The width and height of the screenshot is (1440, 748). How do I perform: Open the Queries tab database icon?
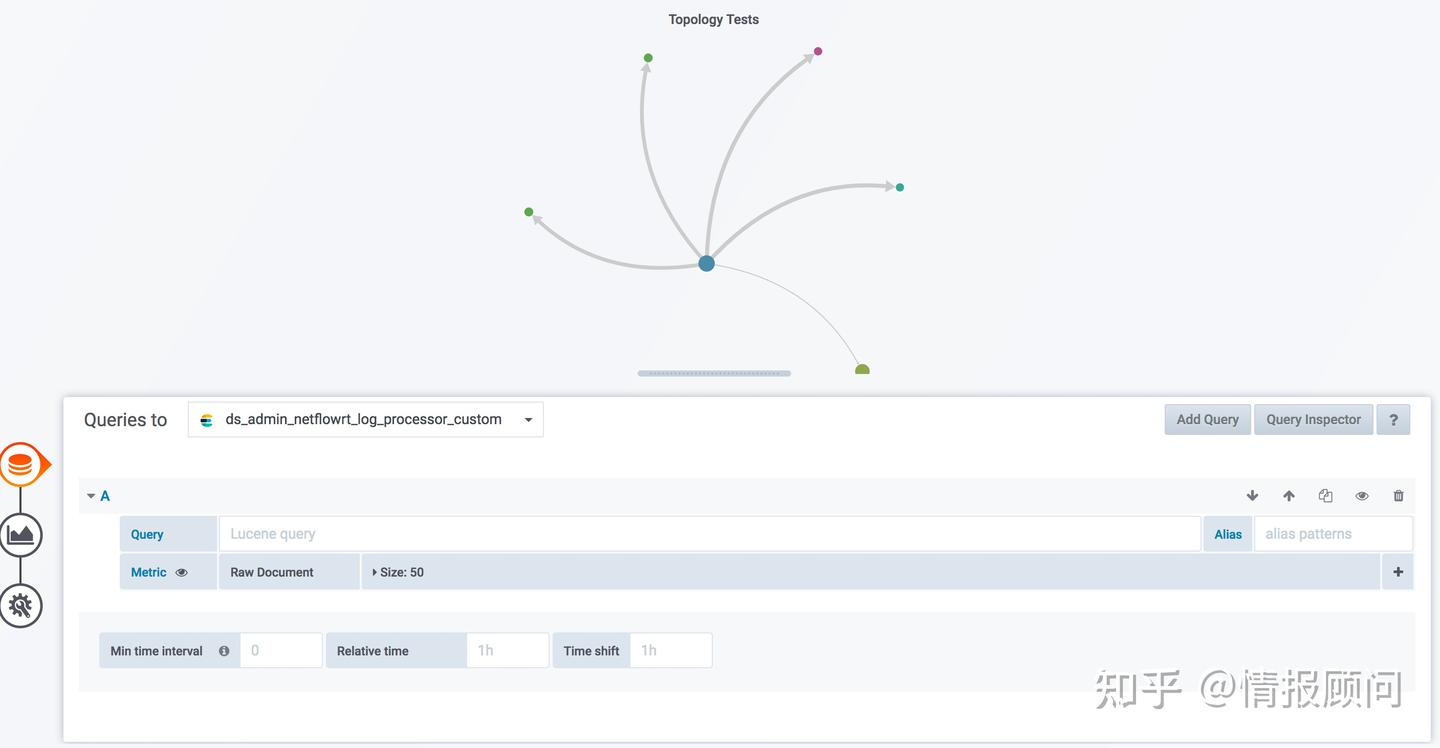21,465
